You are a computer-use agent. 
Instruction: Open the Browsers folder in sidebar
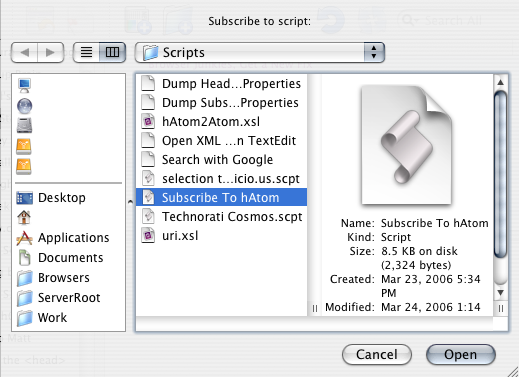click(68, 278)
